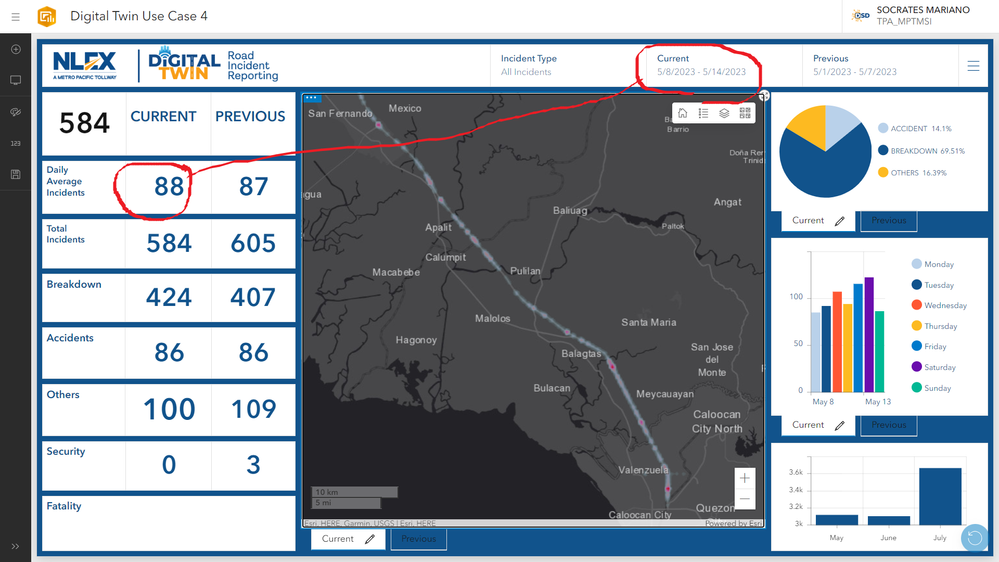Switch map to Previous tab
Image resolution: width=999 pixels, height=562 pixels.
coord(419,539)
